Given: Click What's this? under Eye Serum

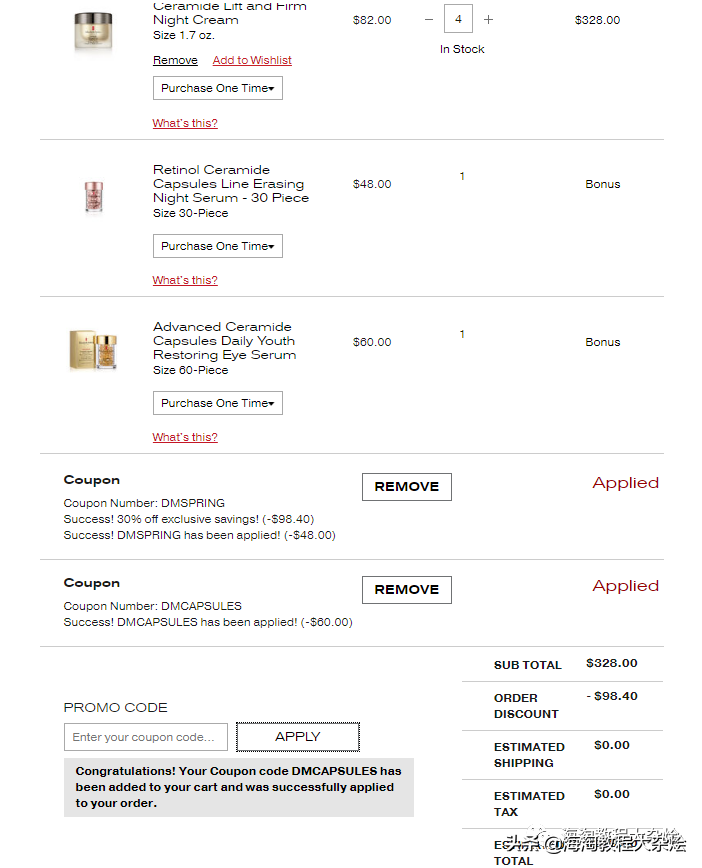Looking at the screenshot, I should (185, 437).
